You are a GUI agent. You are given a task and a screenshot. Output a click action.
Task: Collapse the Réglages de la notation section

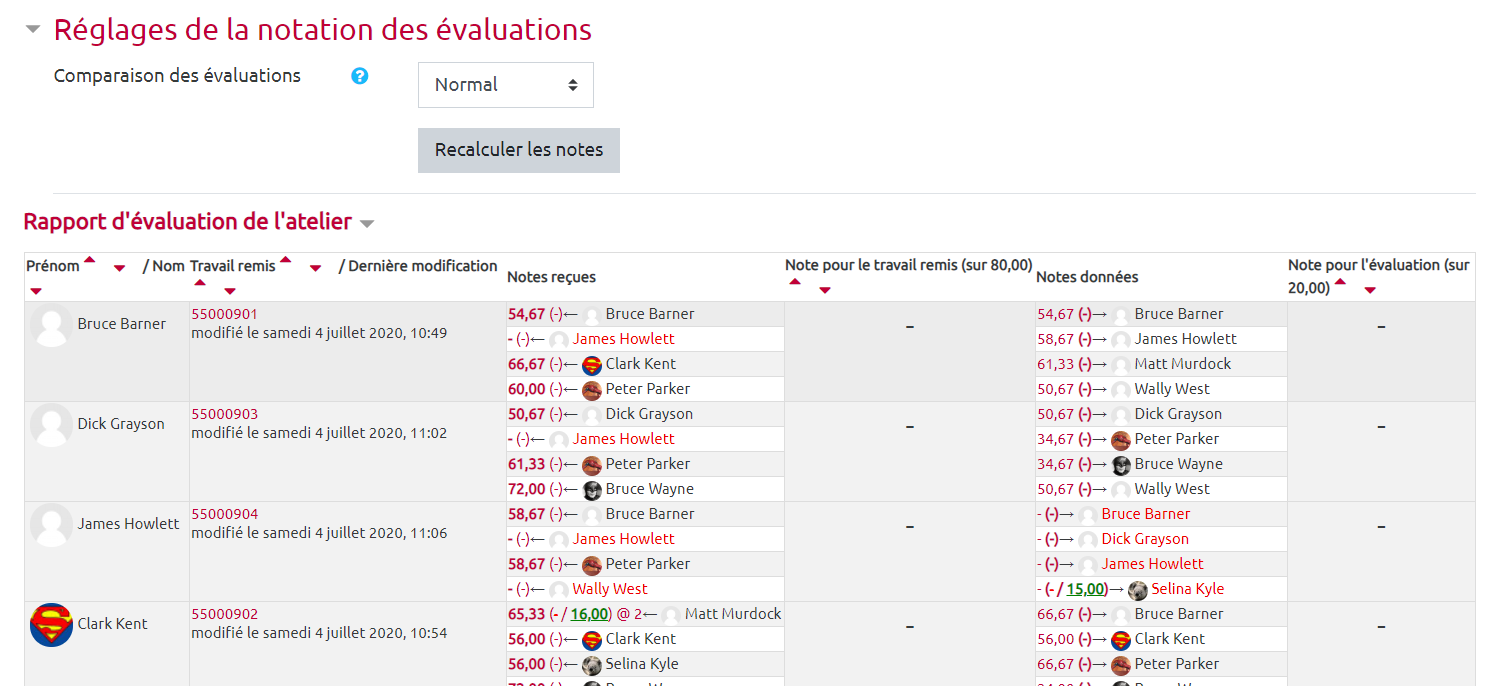pyautogui.click(x=33, y=30)
